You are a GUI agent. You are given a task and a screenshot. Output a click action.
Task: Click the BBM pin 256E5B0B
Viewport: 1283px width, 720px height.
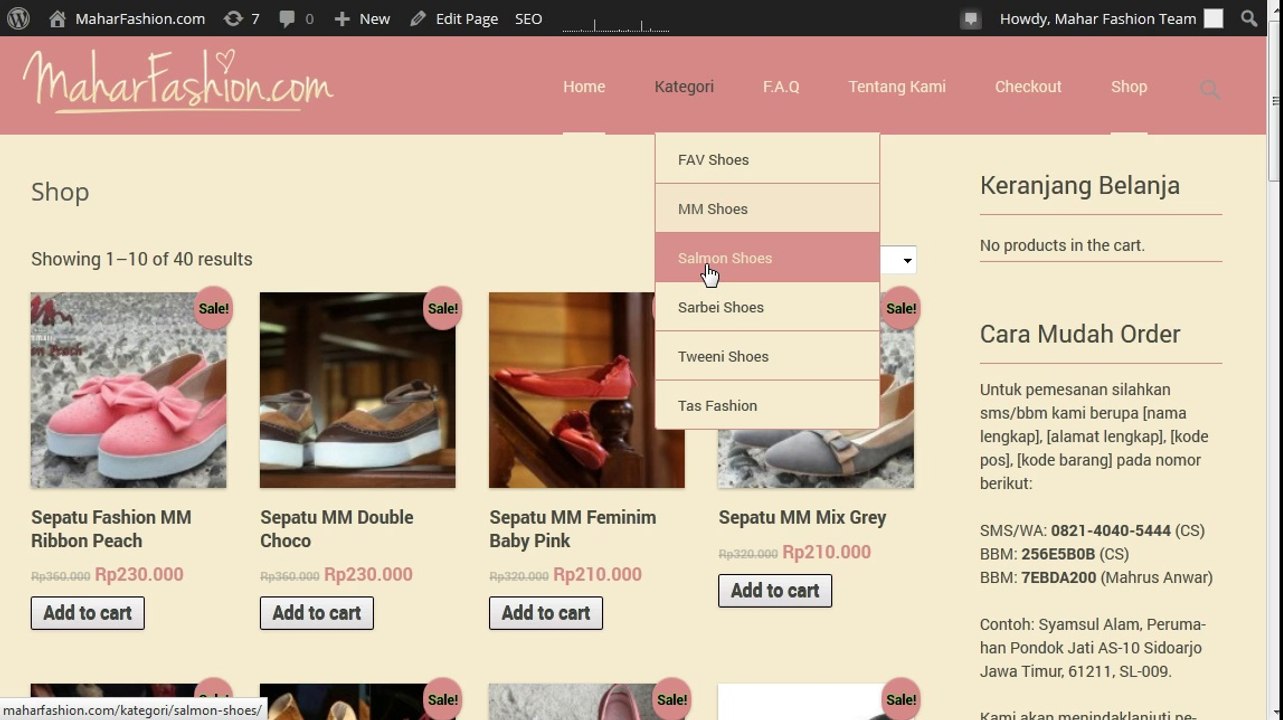pos(1058,554)
